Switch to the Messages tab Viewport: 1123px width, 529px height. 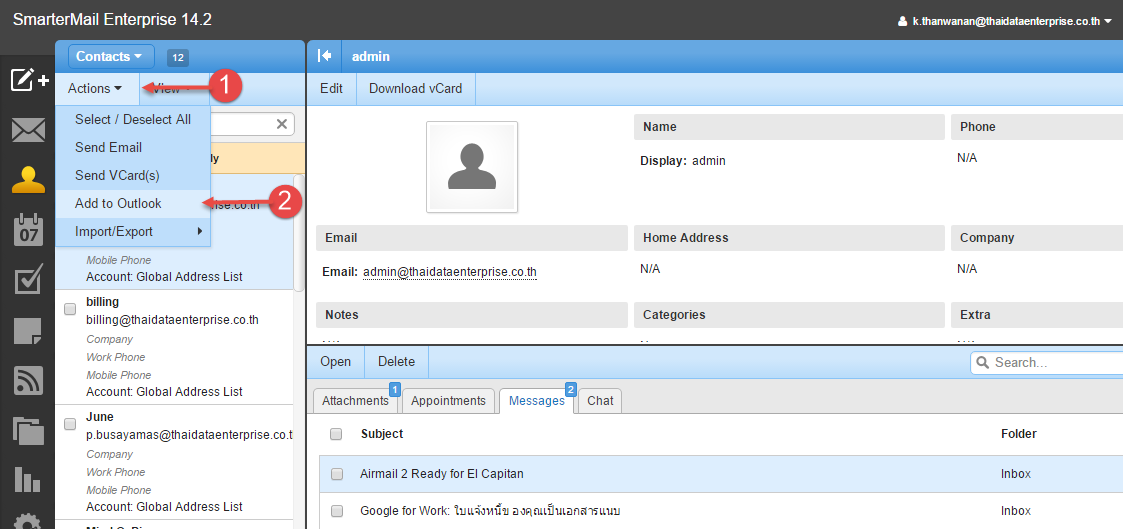(x=537, y=401)
